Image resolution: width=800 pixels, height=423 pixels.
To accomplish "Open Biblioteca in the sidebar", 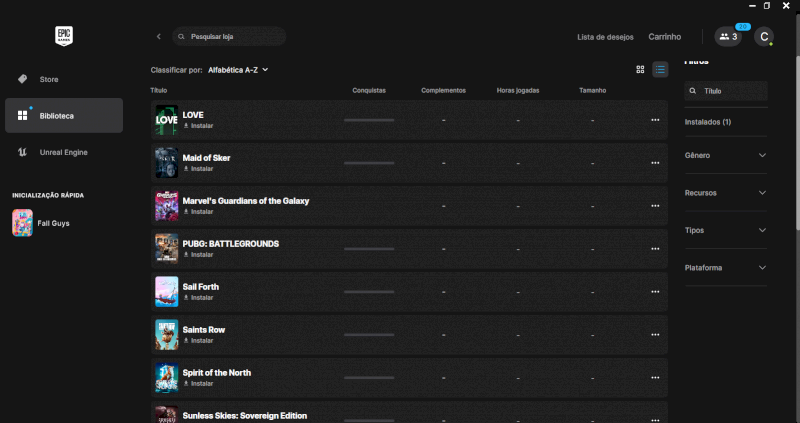I will pos(64,116).
